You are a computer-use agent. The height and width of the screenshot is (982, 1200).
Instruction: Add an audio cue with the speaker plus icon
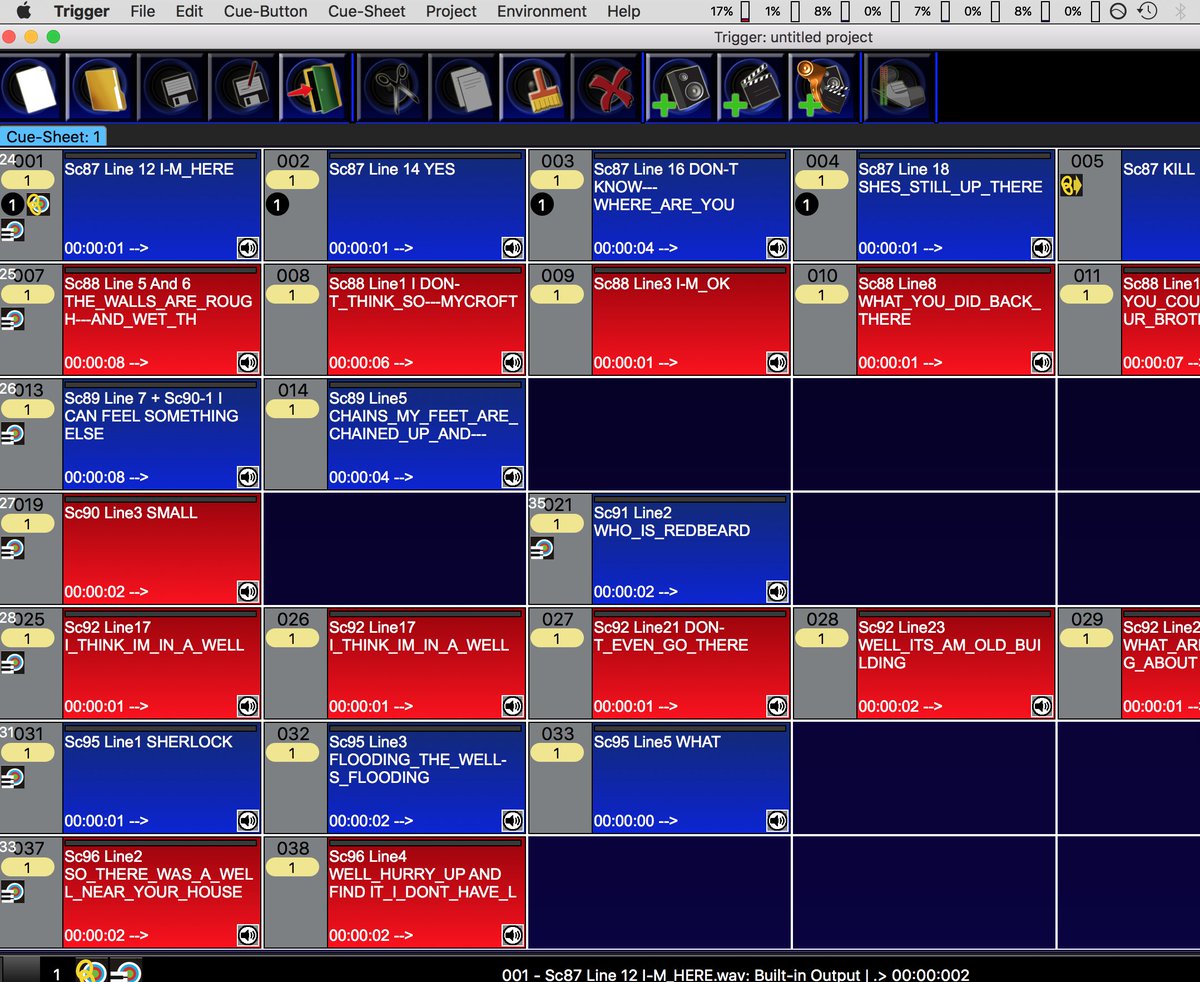pos(680,87)
